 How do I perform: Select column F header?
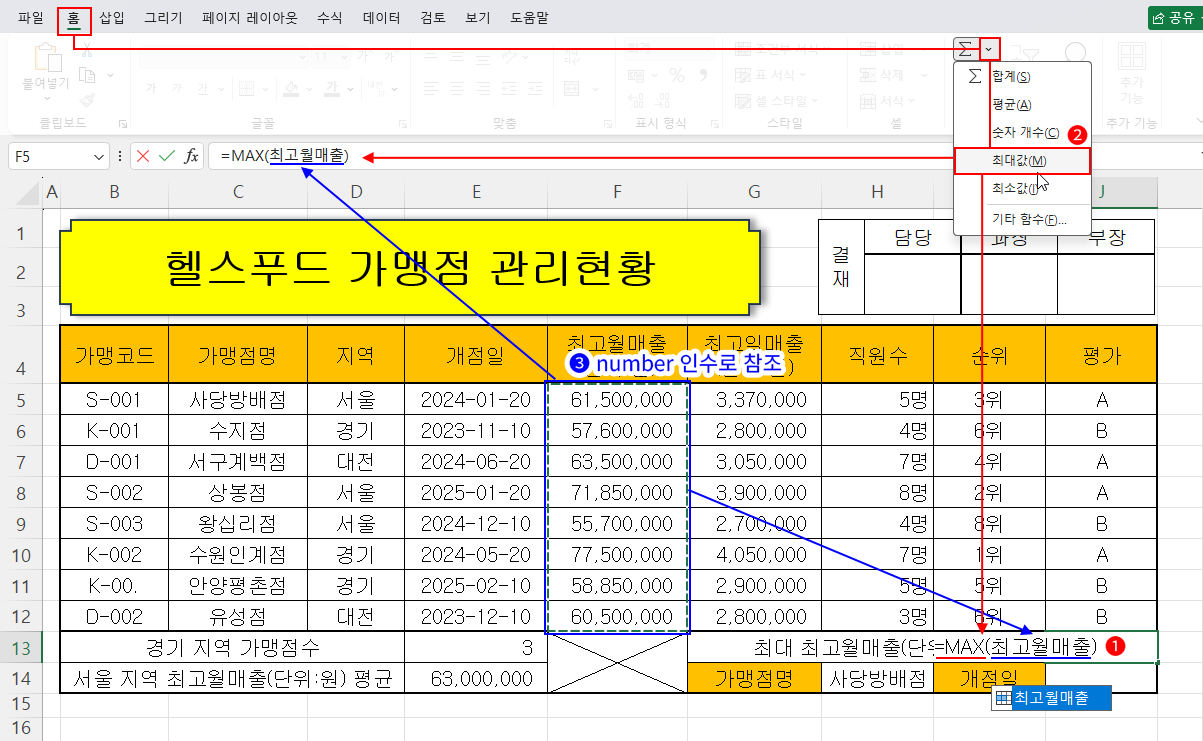[617, 191]
